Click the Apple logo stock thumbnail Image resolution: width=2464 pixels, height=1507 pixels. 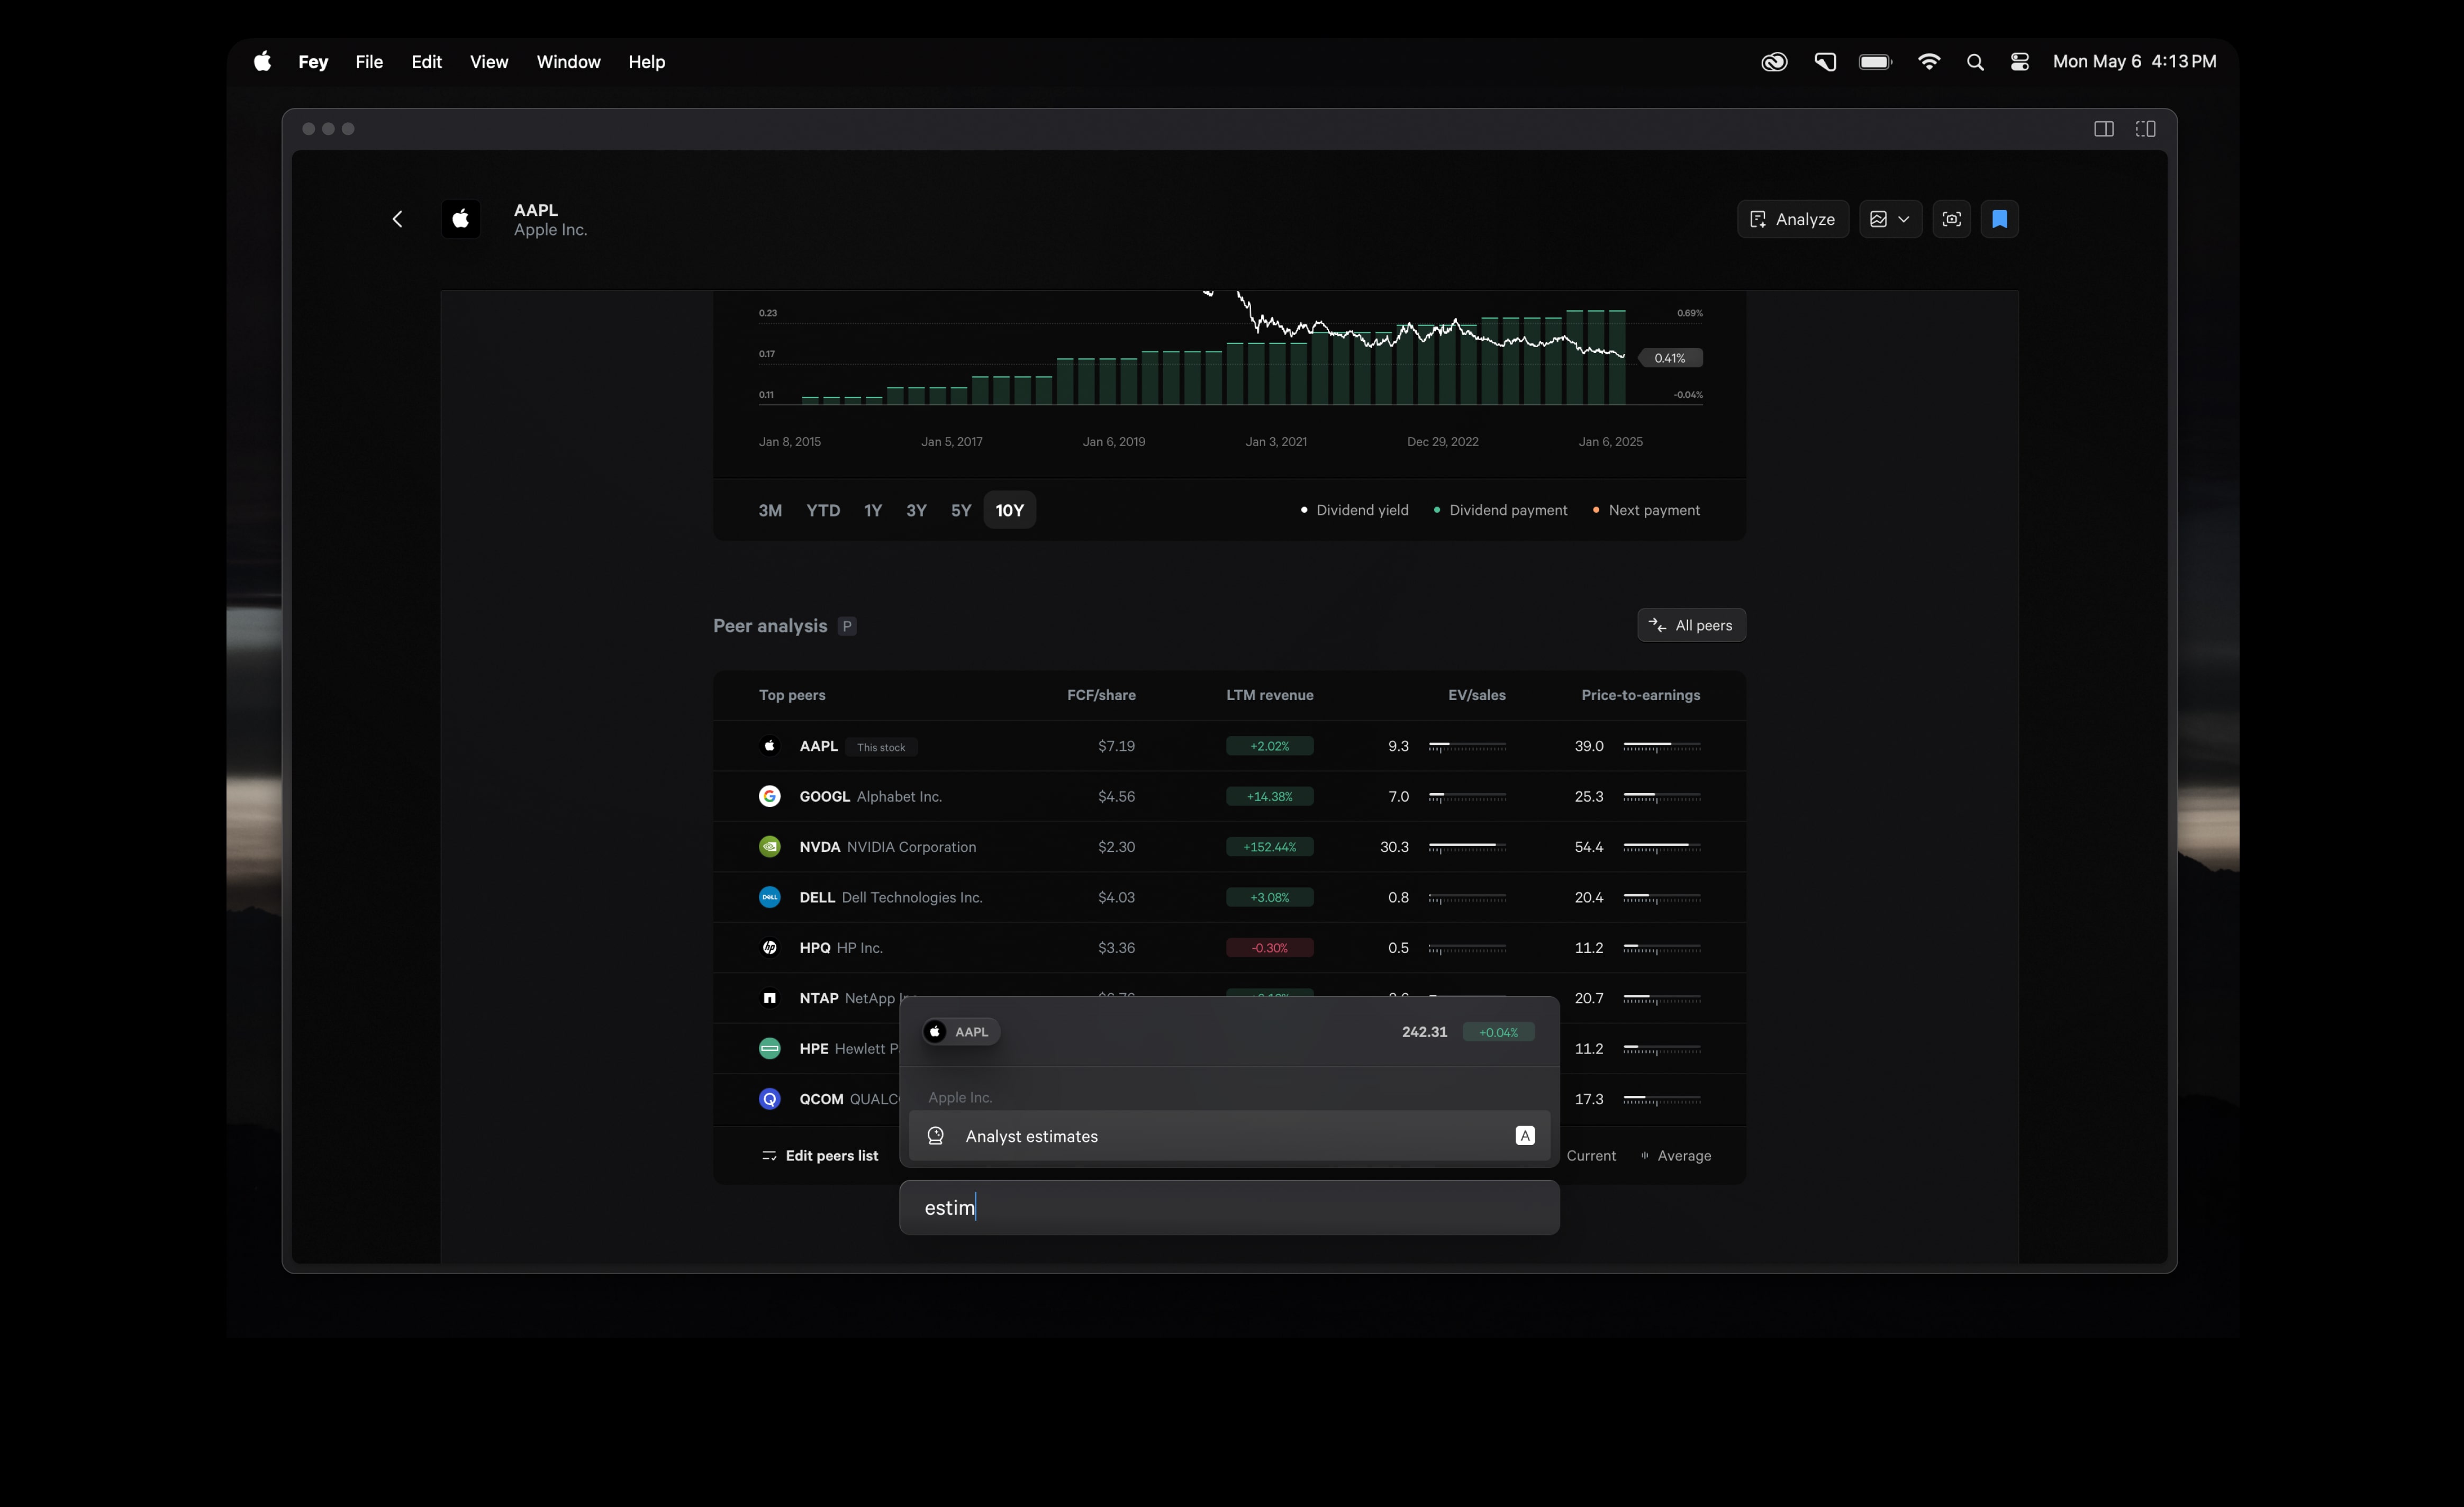coord(461,219)
